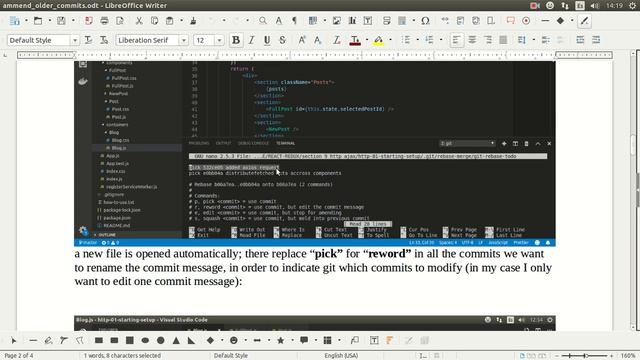This screenshot has width=640, height=360.
Task: Open Line Spacing dropdown arrow
Action: click(x=533, y=40)
